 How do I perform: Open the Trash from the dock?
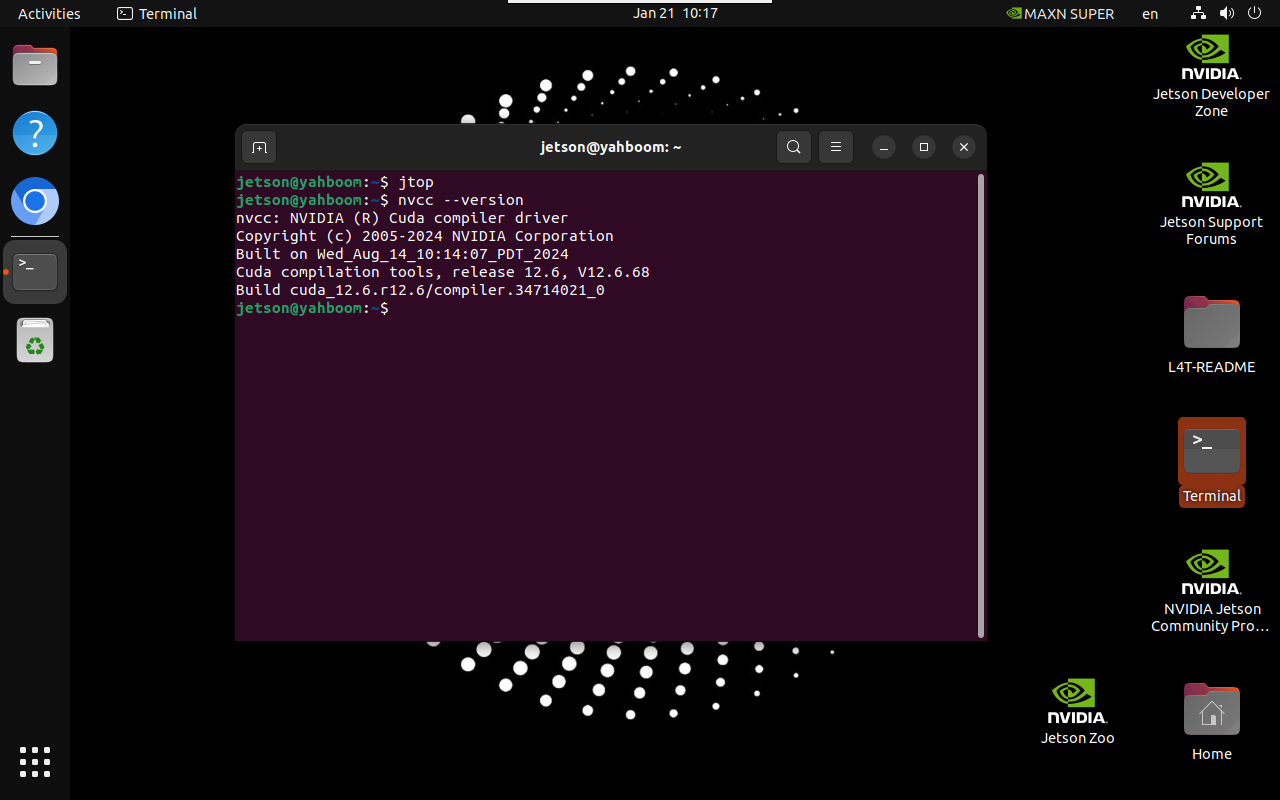coord(35,341)
